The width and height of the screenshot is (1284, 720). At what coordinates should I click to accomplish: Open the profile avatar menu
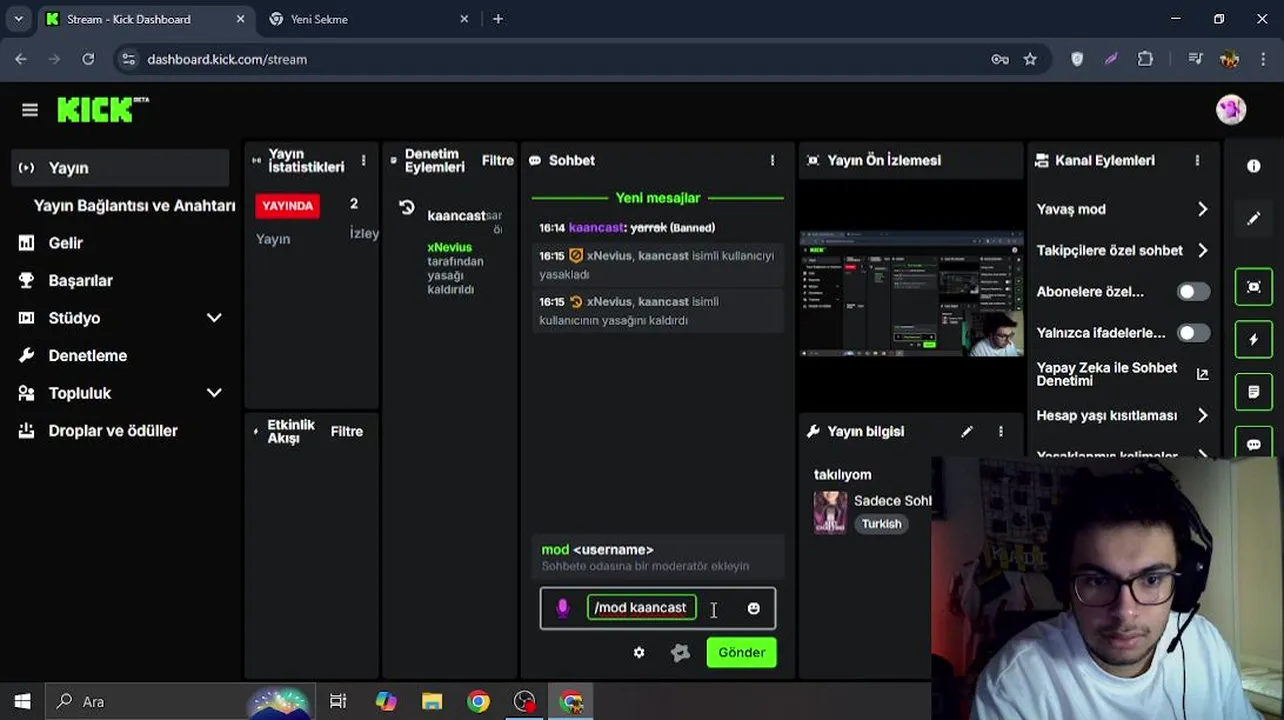pyautogui.click(x=1231, y=110)
